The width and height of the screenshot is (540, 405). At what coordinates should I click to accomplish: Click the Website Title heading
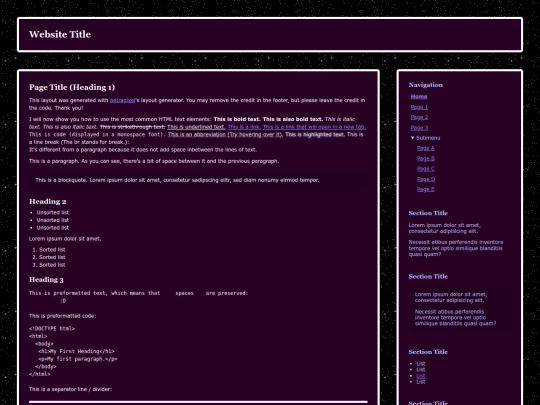pos(60,34)
